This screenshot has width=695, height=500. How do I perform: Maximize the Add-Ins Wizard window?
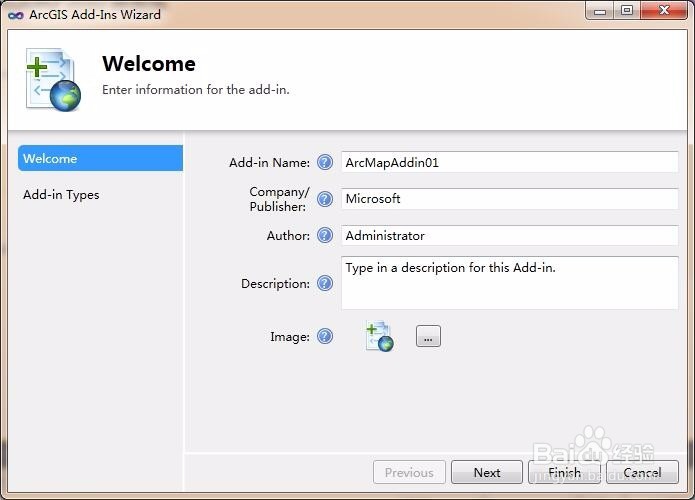coord(627,11)
